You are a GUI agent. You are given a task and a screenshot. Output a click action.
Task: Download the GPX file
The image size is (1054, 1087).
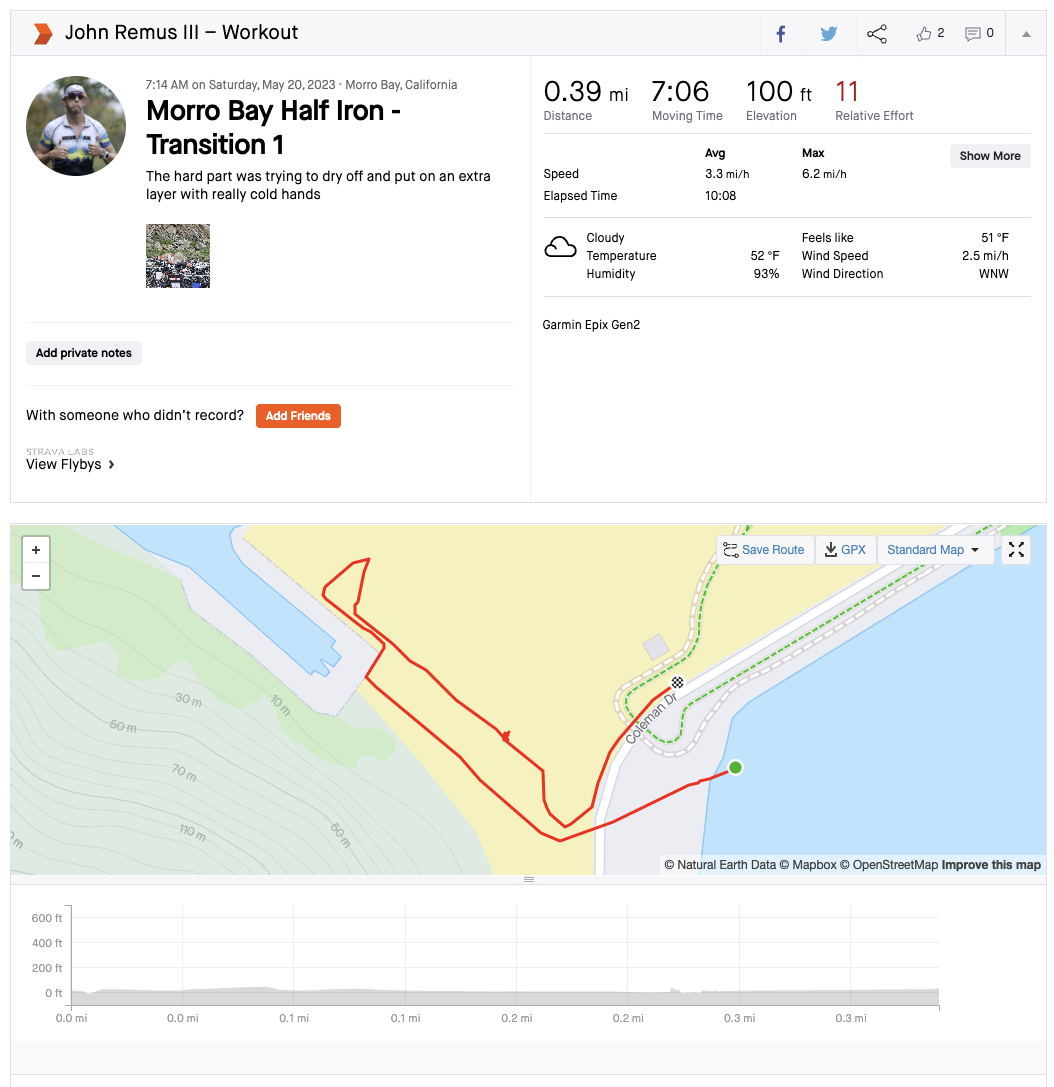click(846, 550)
